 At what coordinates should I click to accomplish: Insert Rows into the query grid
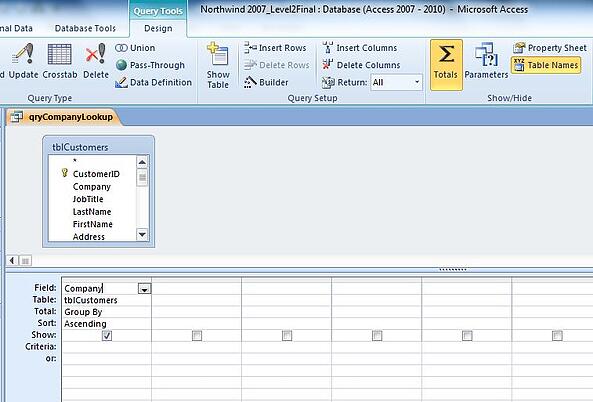[275, 48]
